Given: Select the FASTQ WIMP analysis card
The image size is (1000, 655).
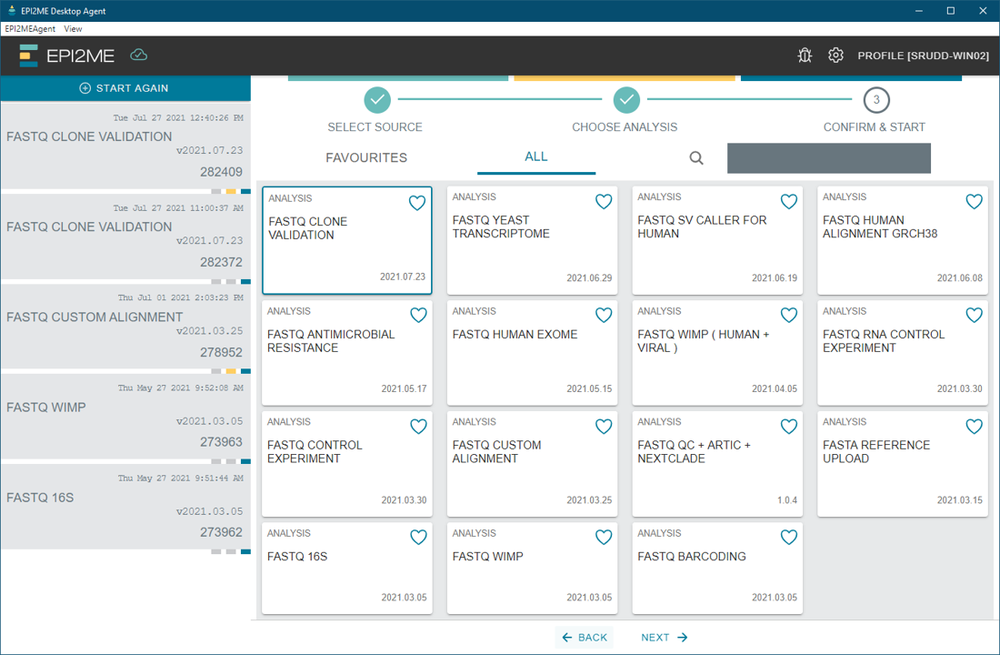Looking at the screenshot, I should [x=532, y=568].
